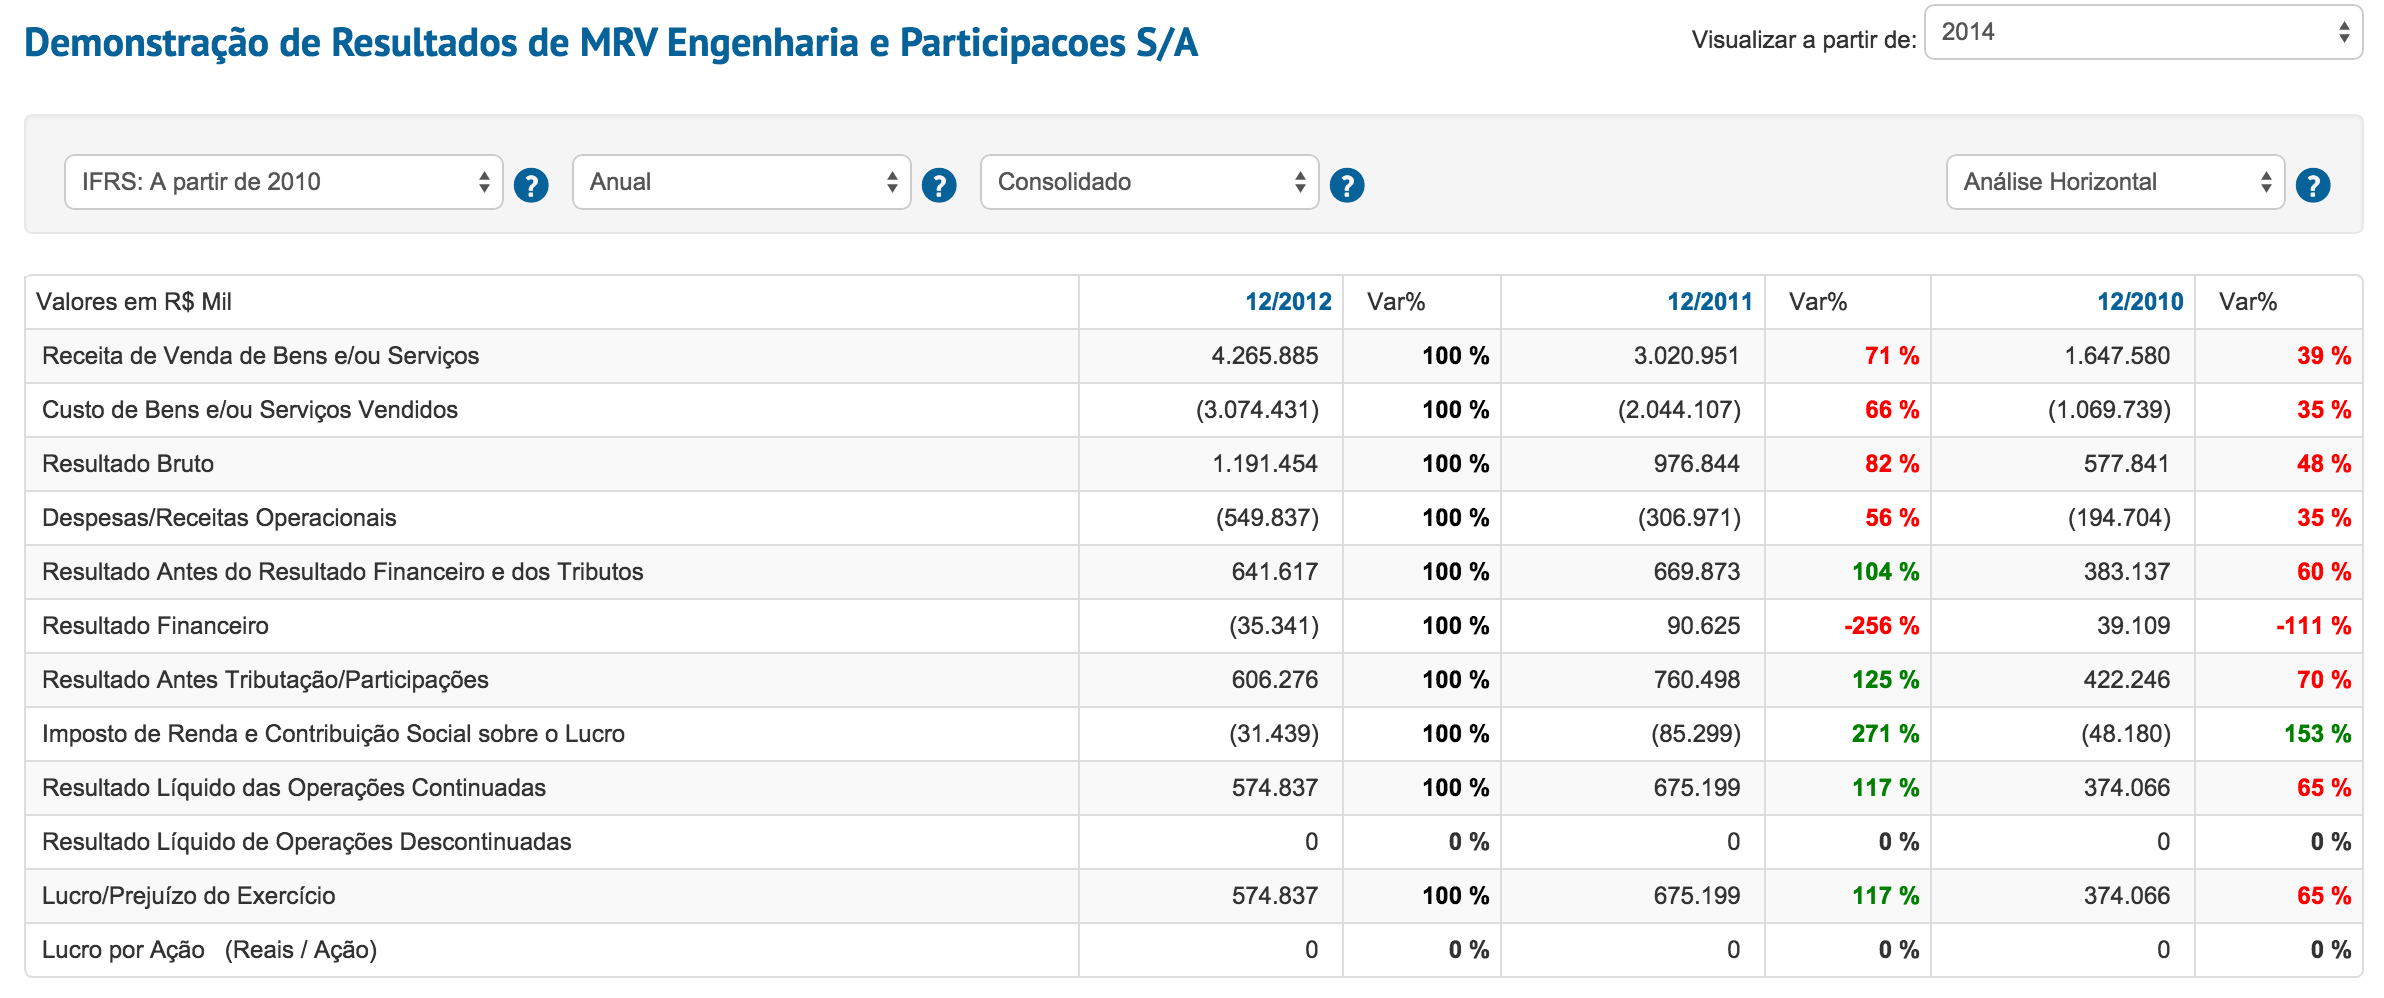Click value (1.069.739) in 12/2010 column
2384x998 pixels.
pyautogui.click(x=2109, y=410)
